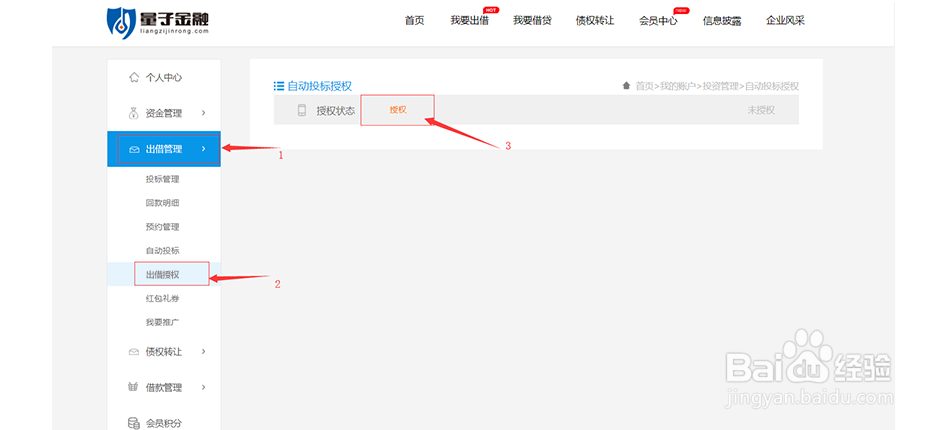Image resolution: width=945 pixels, height=430 pixels.
Task: Click the envelope icon beside sidebar 债权转让
Action: pos(134,352)
